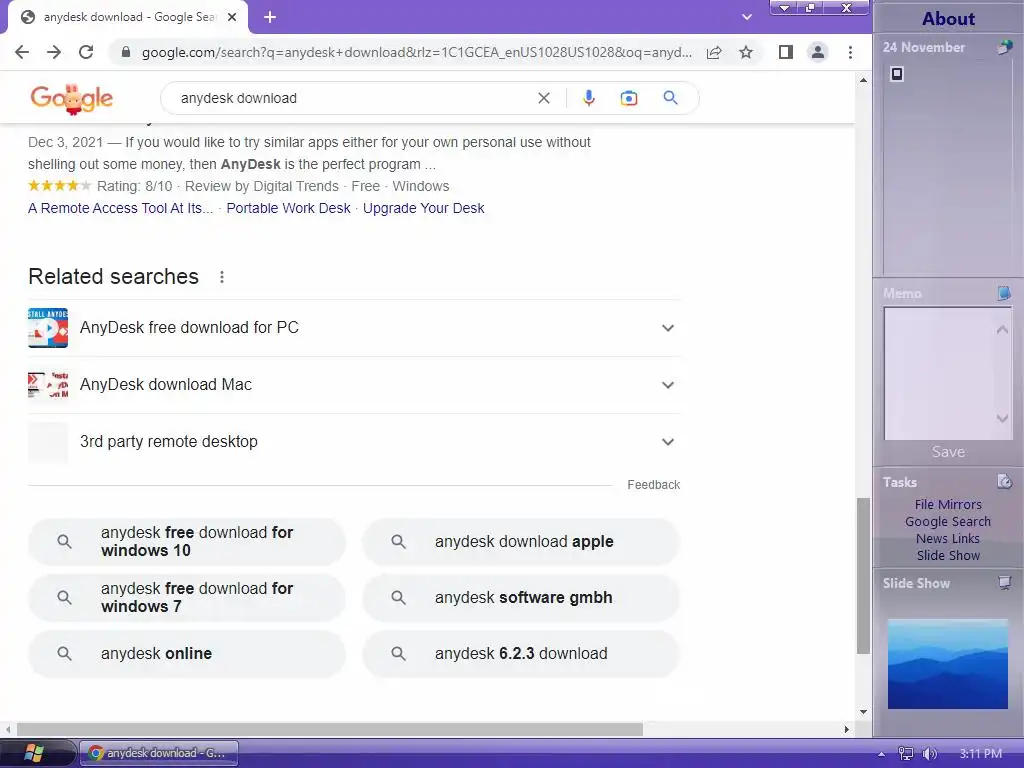This screenshot has width=1024, height=768.
Task: Search by image with camera icon
Action: [629, 98]
